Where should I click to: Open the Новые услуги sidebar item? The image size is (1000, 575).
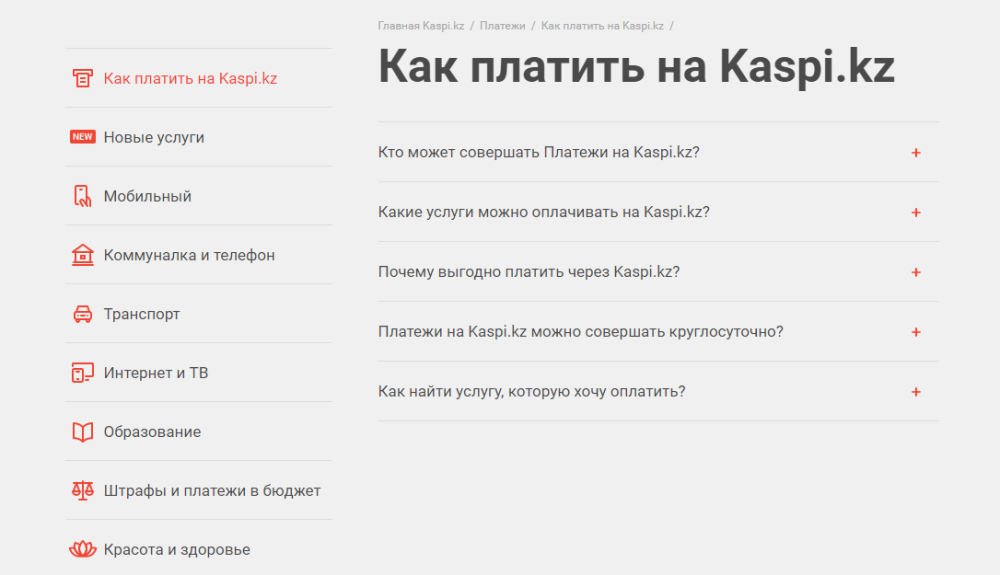154,137
